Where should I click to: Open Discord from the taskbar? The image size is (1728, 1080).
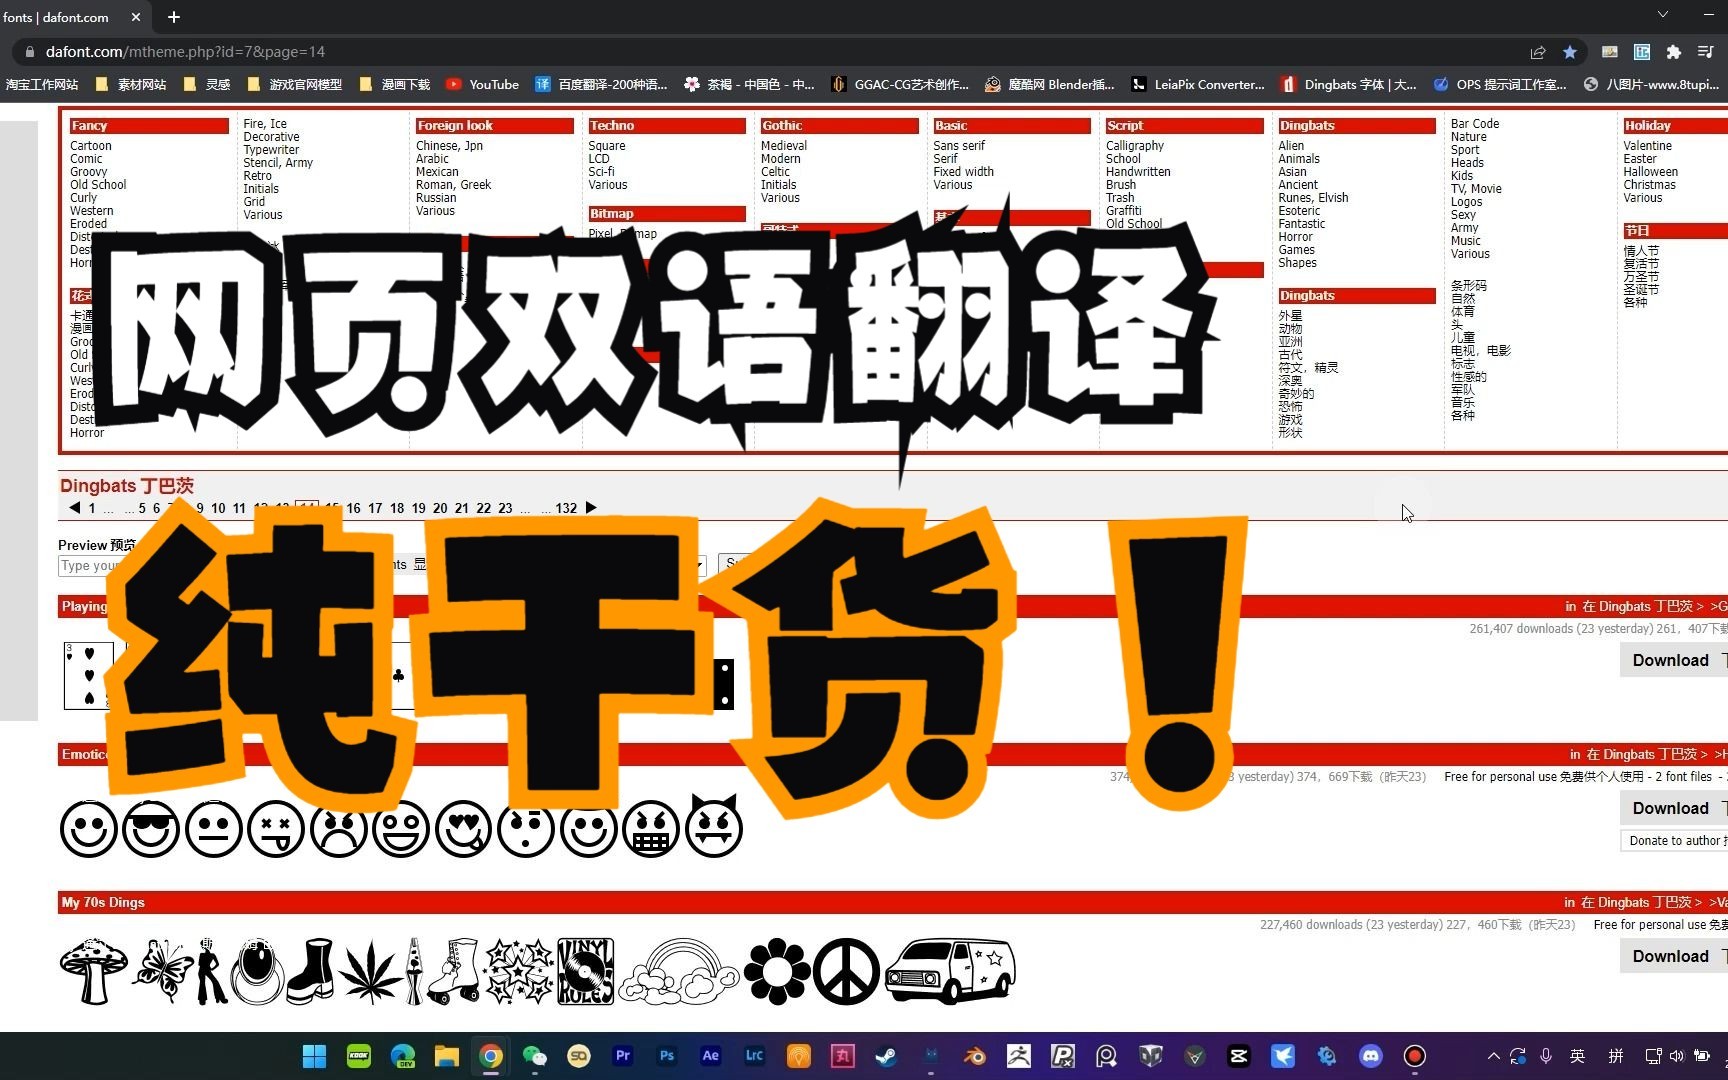click(x=1370, y=1056)
